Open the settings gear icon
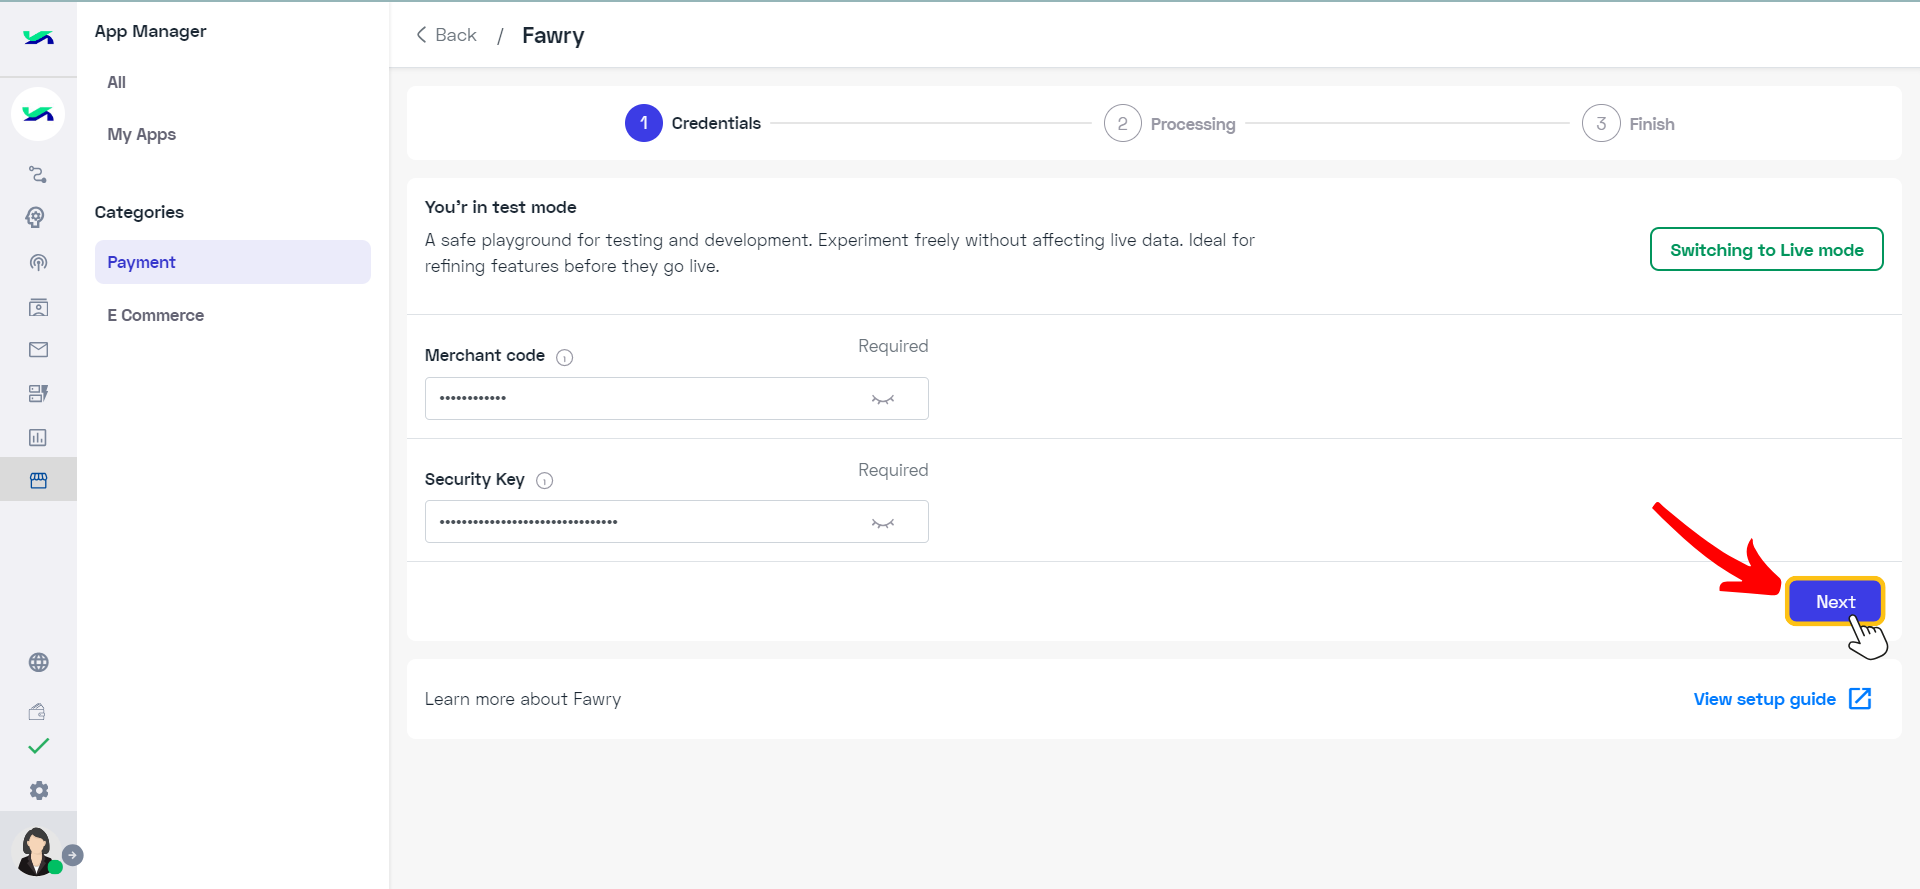The width and height of the screenshot is (1920, 889). click(38, 791)
